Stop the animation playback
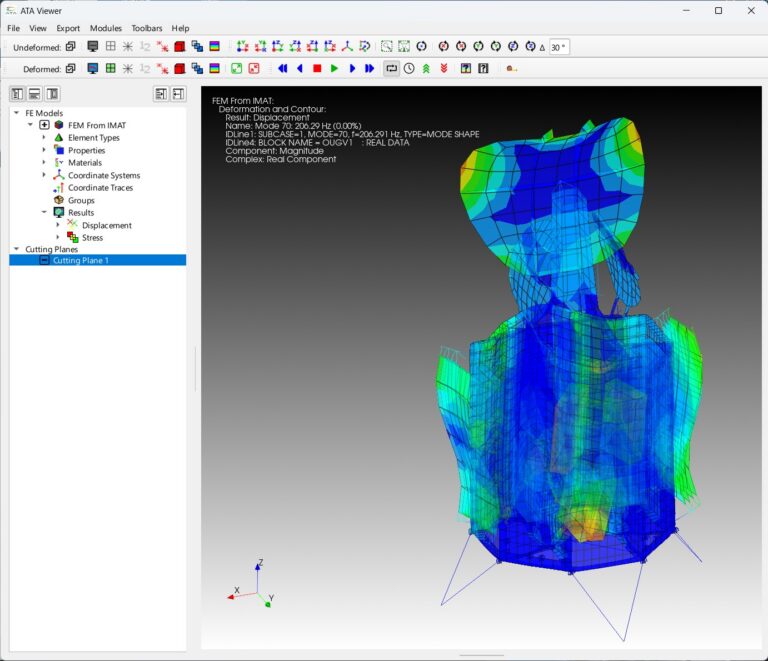Image resolution: width=768 pixels, height=661 pixels. tap(317, 69)
